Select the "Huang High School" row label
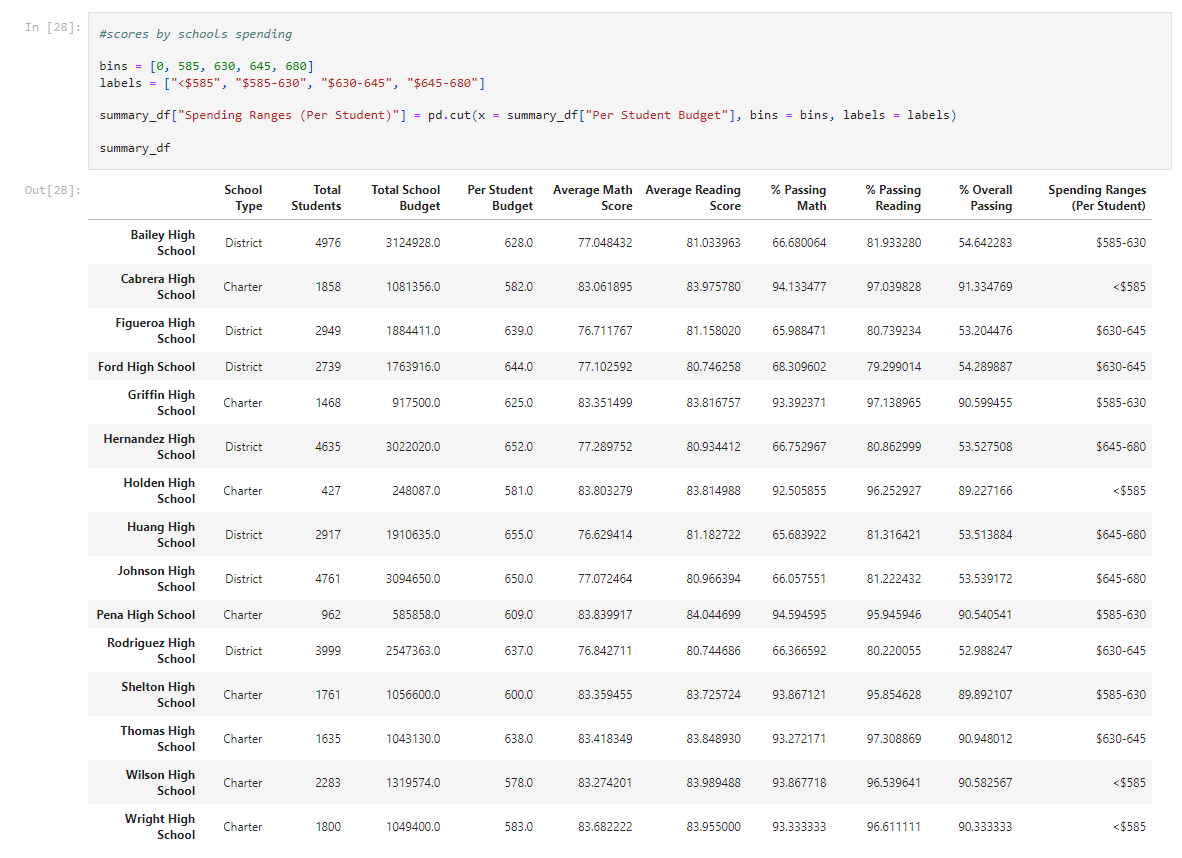1182x858 pixels. click(161, 535)
